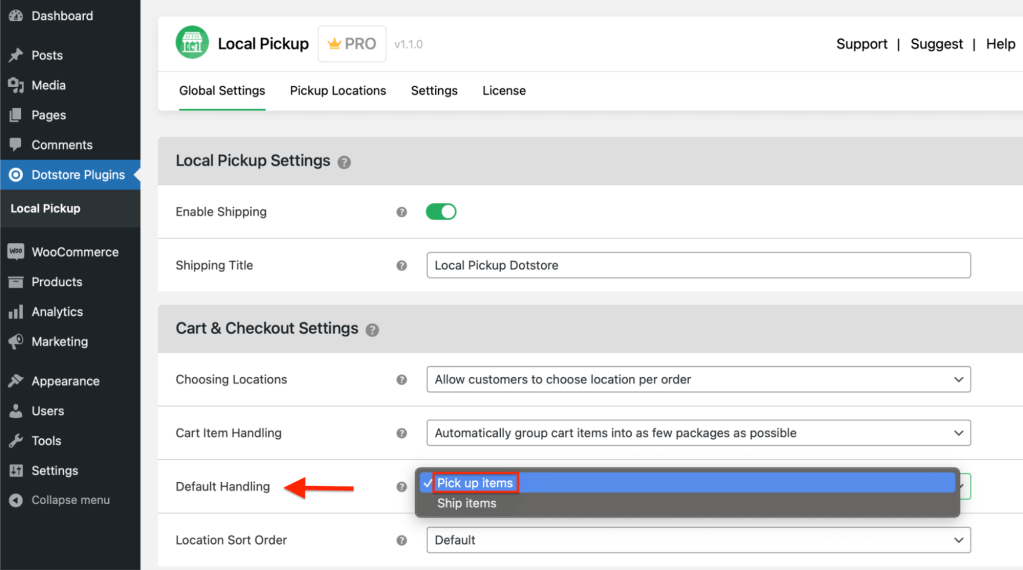1023x570 pixels.
Task: Click help icon next to Location Sort Order
Action: [x=402, y=541]
